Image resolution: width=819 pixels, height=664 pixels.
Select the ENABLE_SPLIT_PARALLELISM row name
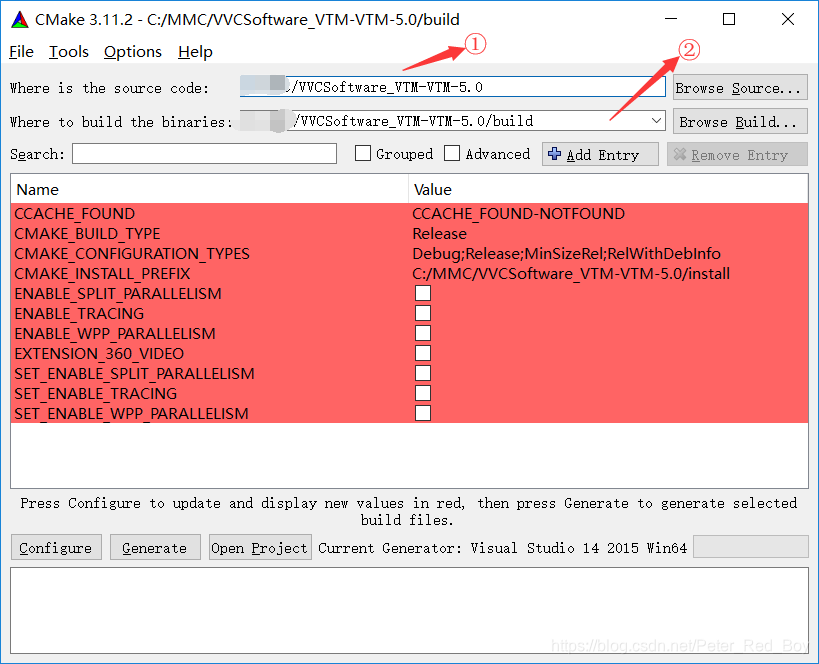tap(118, 293)
